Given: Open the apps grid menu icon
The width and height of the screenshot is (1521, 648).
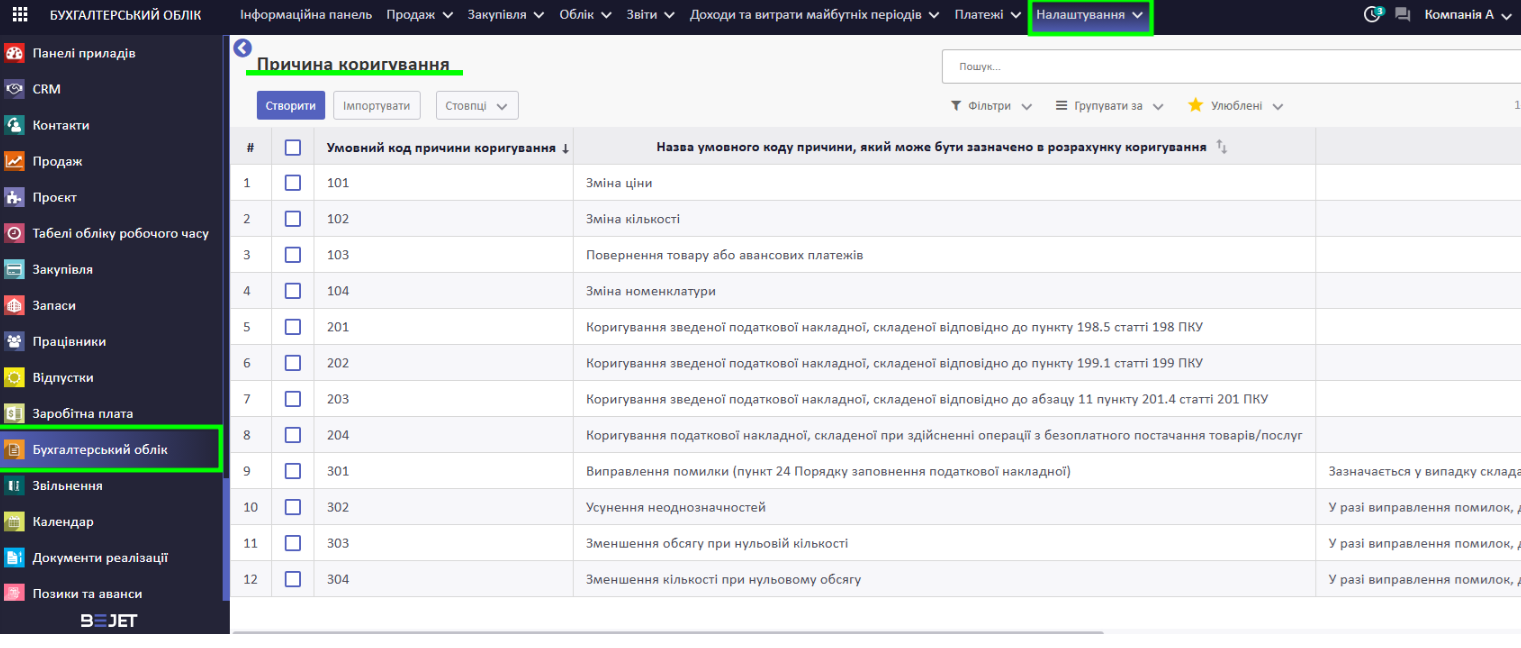Looking at the screenshot, I should point(20,15).
